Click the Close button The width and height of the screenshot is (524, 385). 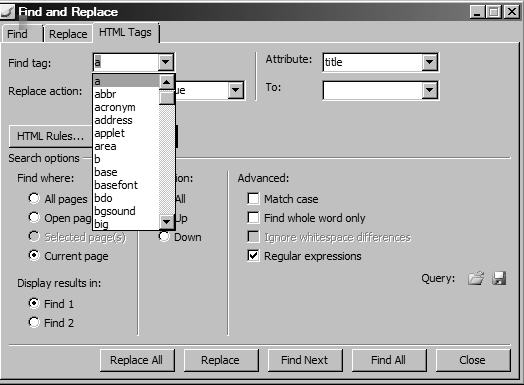[x=473, y=360]
